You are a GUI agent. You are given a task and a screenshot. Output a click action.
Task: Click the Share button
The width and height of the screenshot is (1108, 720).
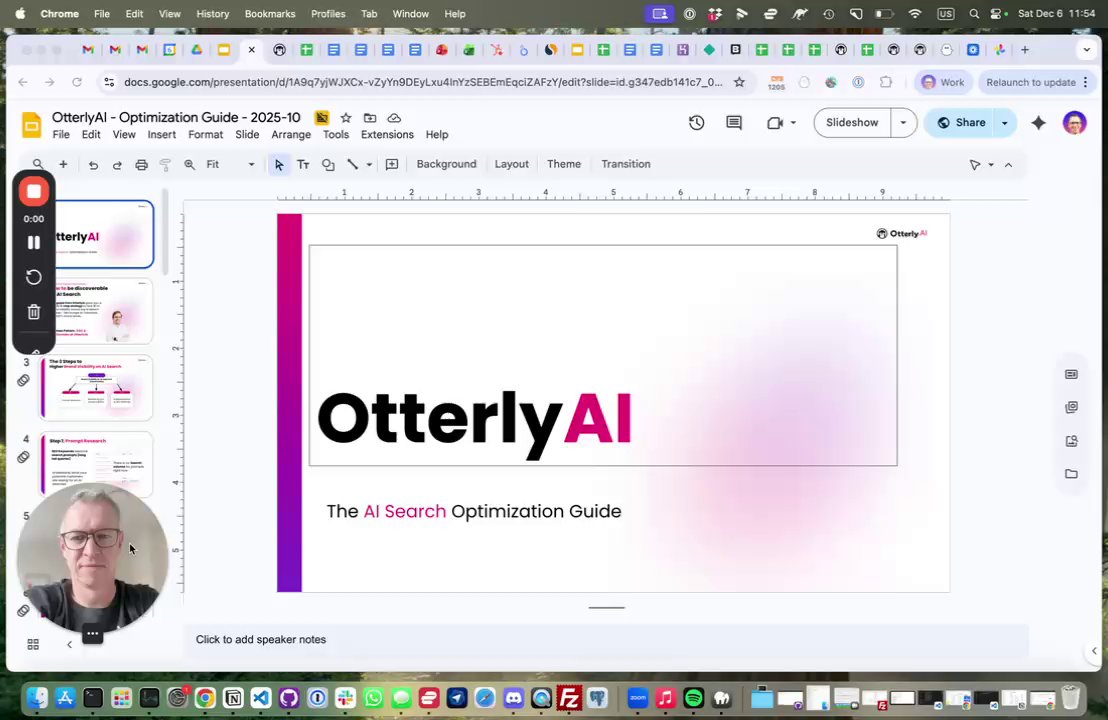click(x=961, y=122)
